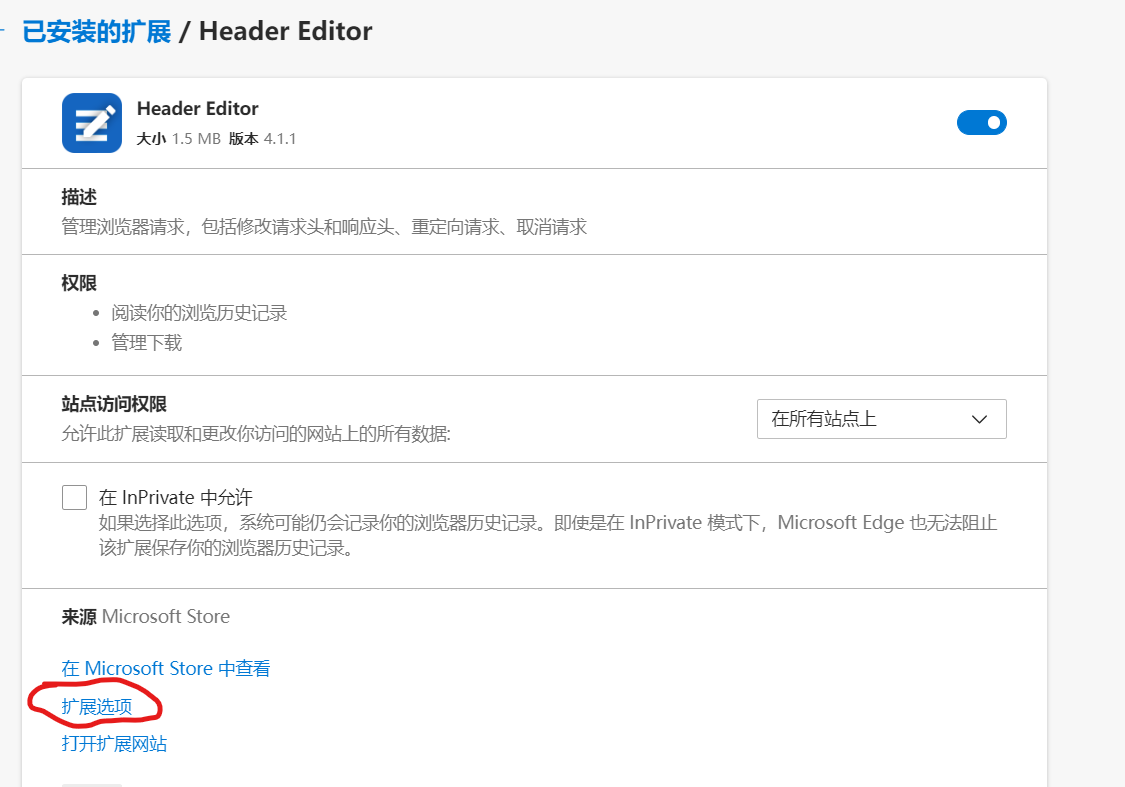Image resolution: width=1125 pixels, height=787 pixels.
Task: Select the 管理下载 permission text
Action: click(146, 343)
